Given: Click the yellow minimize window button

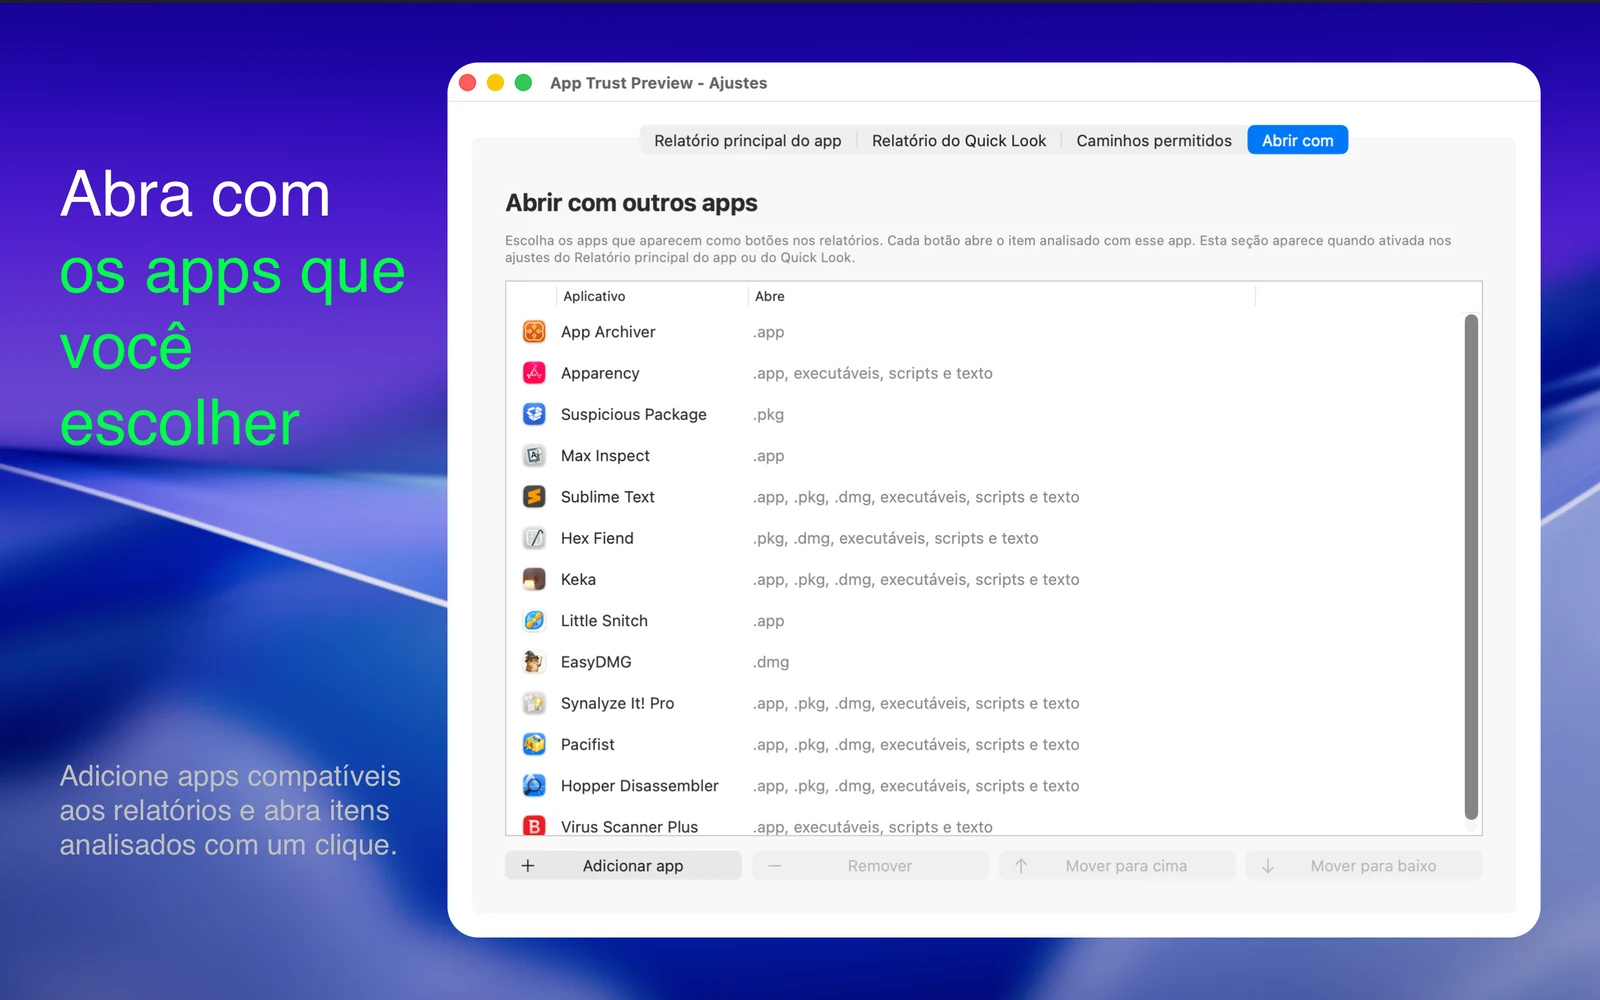Looking at the screenshot, I should (495, 83).
